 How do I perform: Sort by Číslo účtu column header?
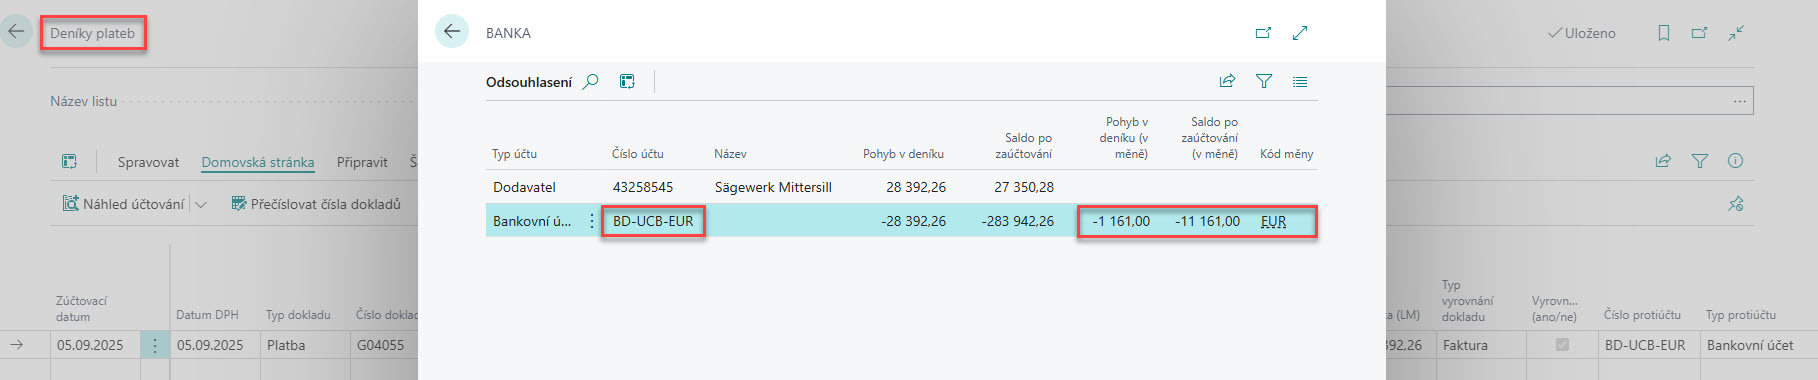(638, 154)
